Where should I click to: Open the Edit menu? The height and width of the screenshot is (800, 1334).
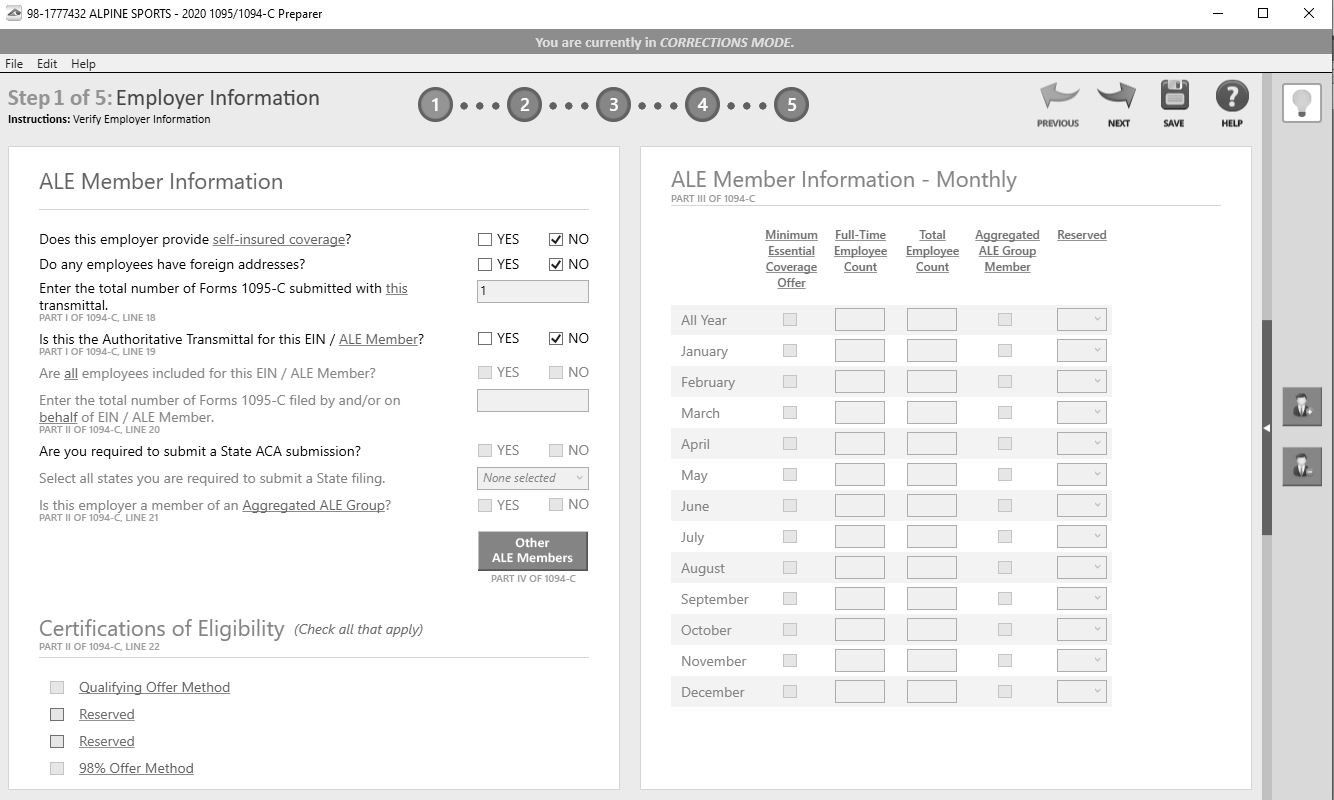click(47, 63)
